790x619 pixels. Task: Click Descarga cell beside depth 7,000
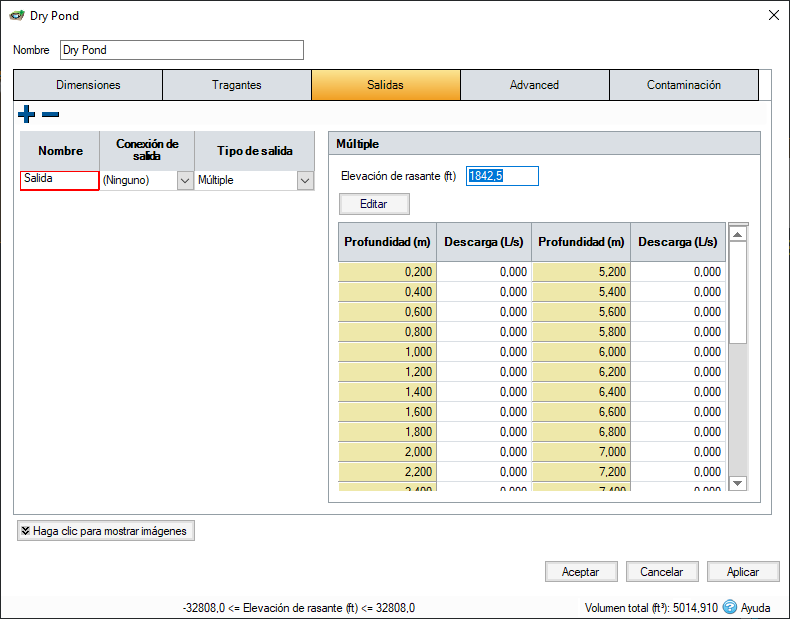(678, 452)
